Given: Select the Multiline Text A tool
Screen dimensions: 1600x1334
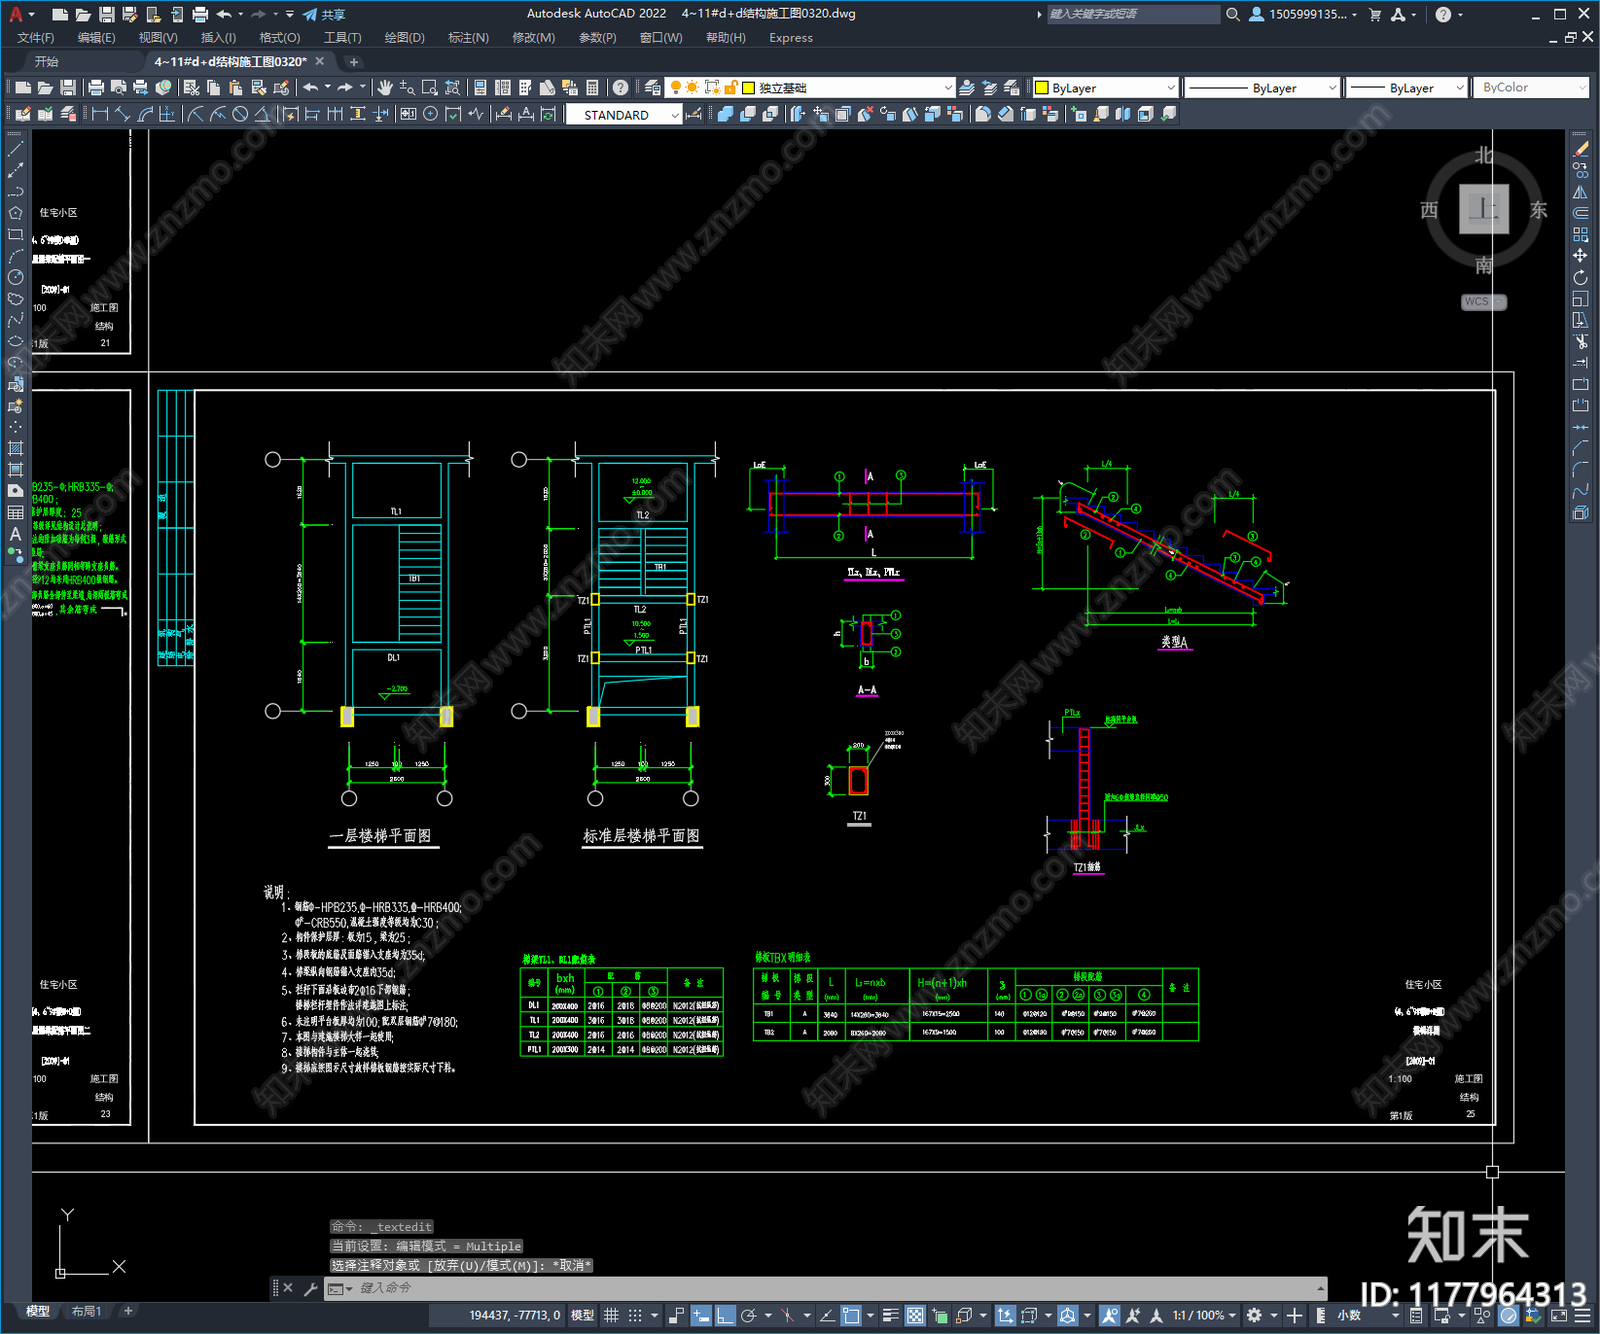Looking at the screenshot, I should click(x=15, y=534).
